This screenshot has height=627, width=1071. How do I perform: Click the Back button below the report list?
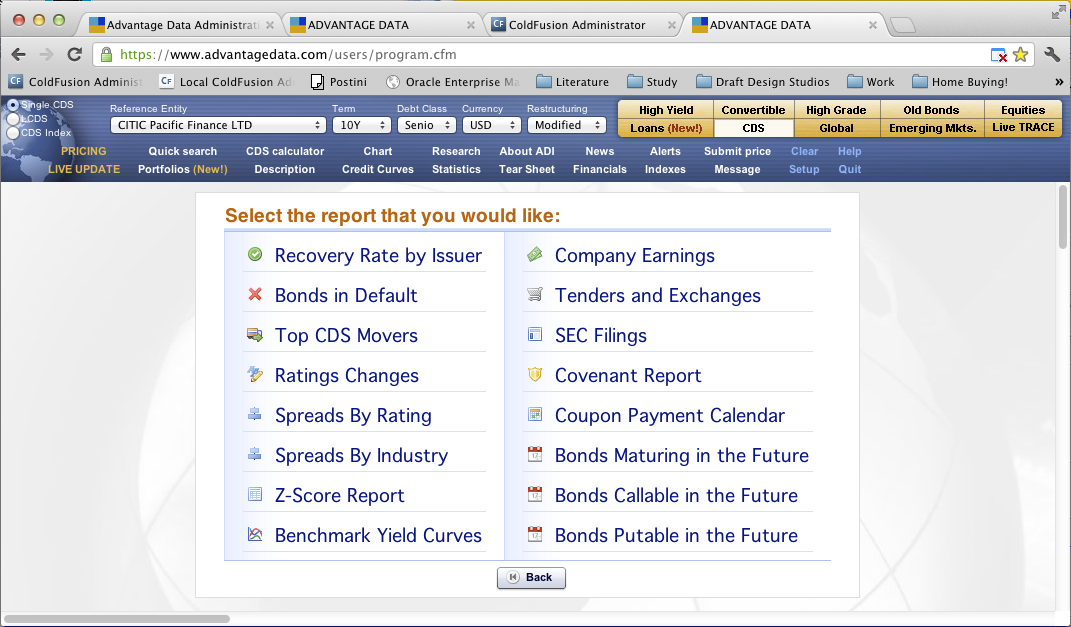coord(531,577)
